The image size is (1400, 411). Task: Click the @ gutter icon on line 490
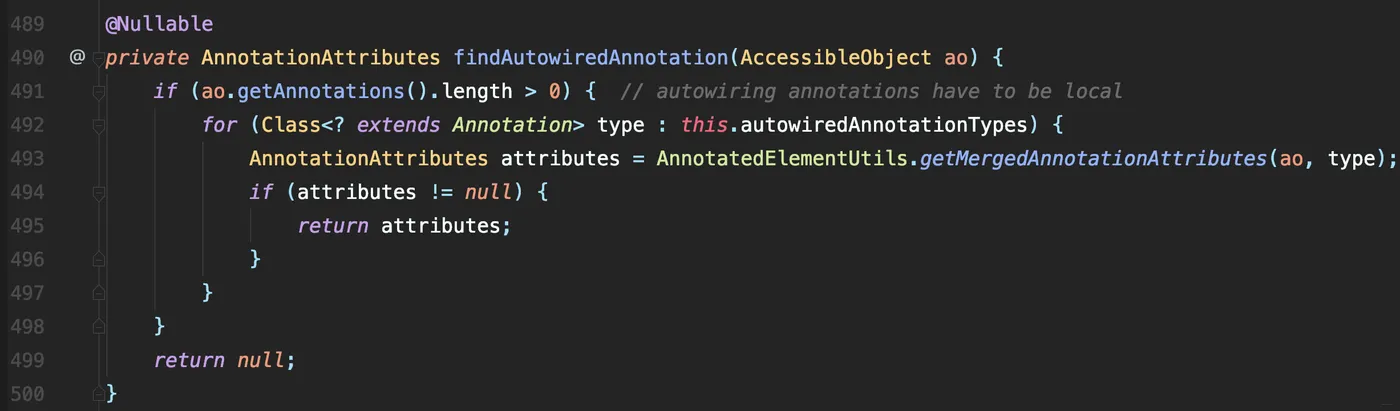click(x=77, y=57)
